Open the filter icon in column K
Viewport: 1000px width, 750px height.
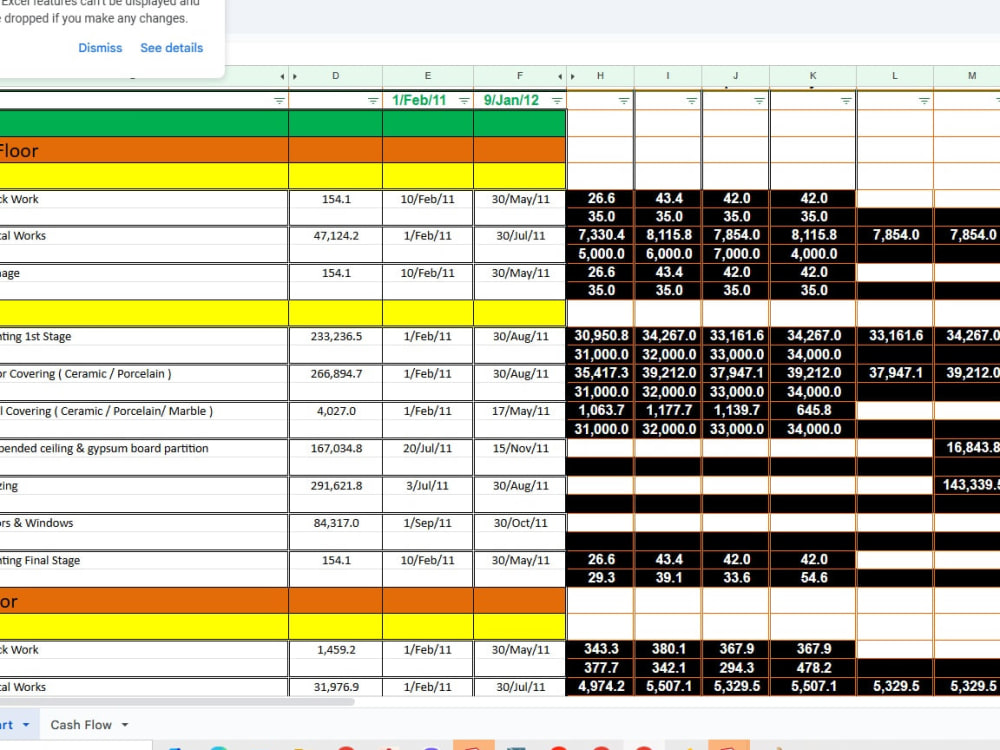click(846, 101)
